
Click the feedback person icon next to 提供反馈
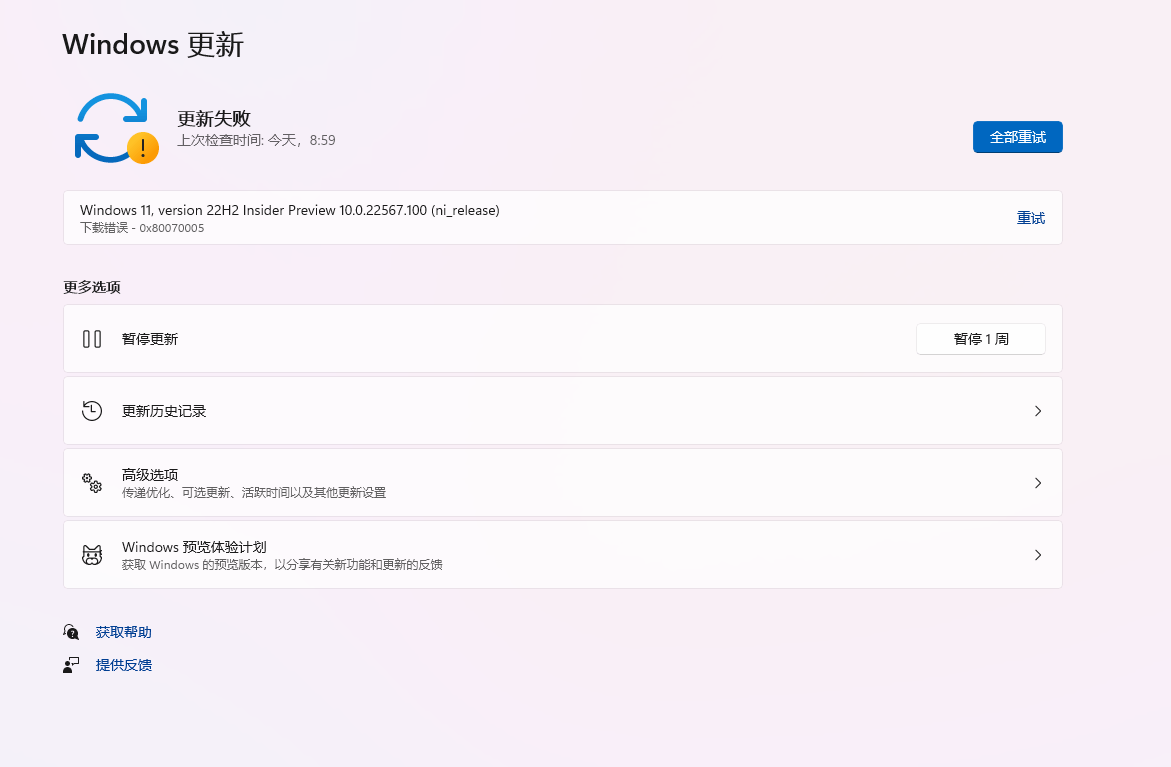tap(71, 665)
